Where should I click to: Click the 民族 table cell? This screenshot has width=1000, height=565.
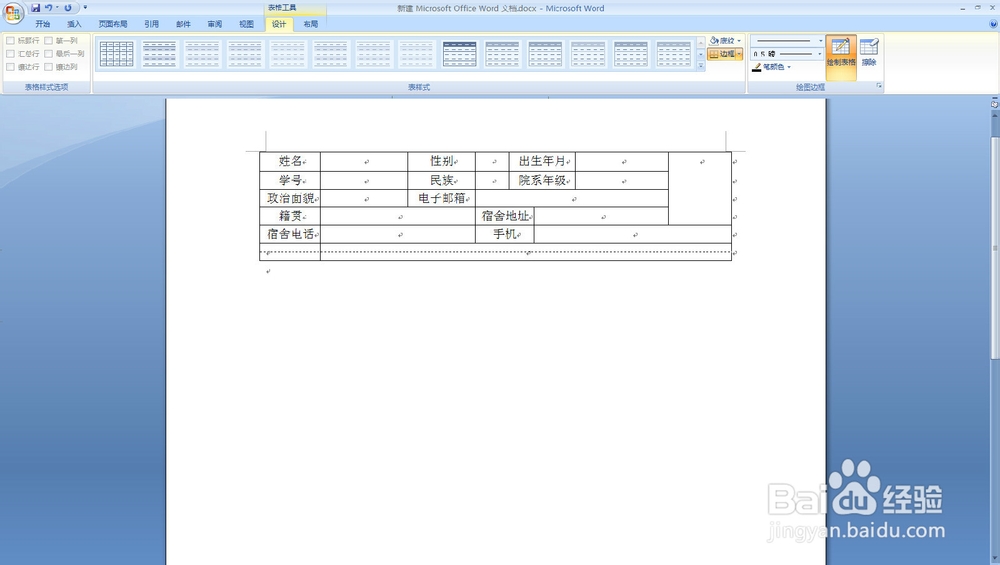pos(441,180)
